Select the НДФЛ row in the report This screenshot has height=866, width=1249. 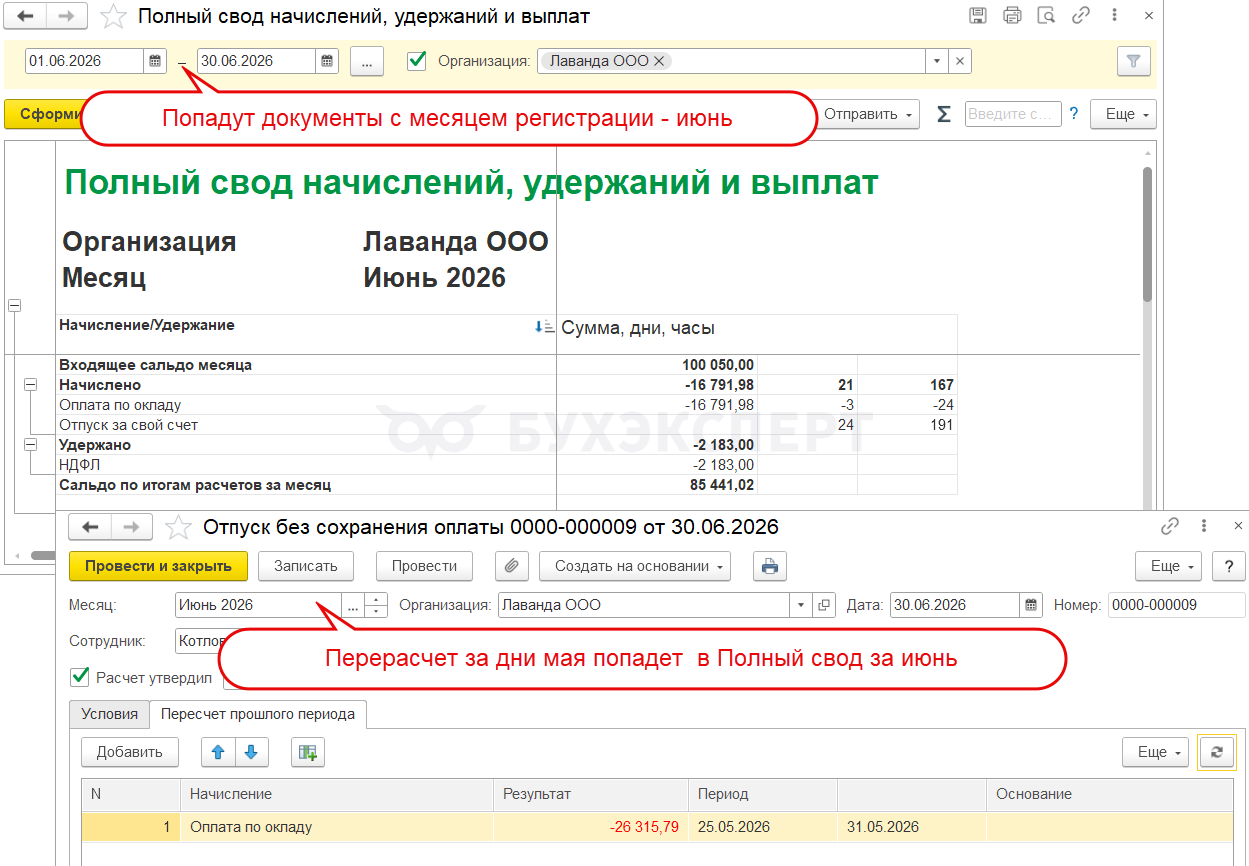coord(507,465)
